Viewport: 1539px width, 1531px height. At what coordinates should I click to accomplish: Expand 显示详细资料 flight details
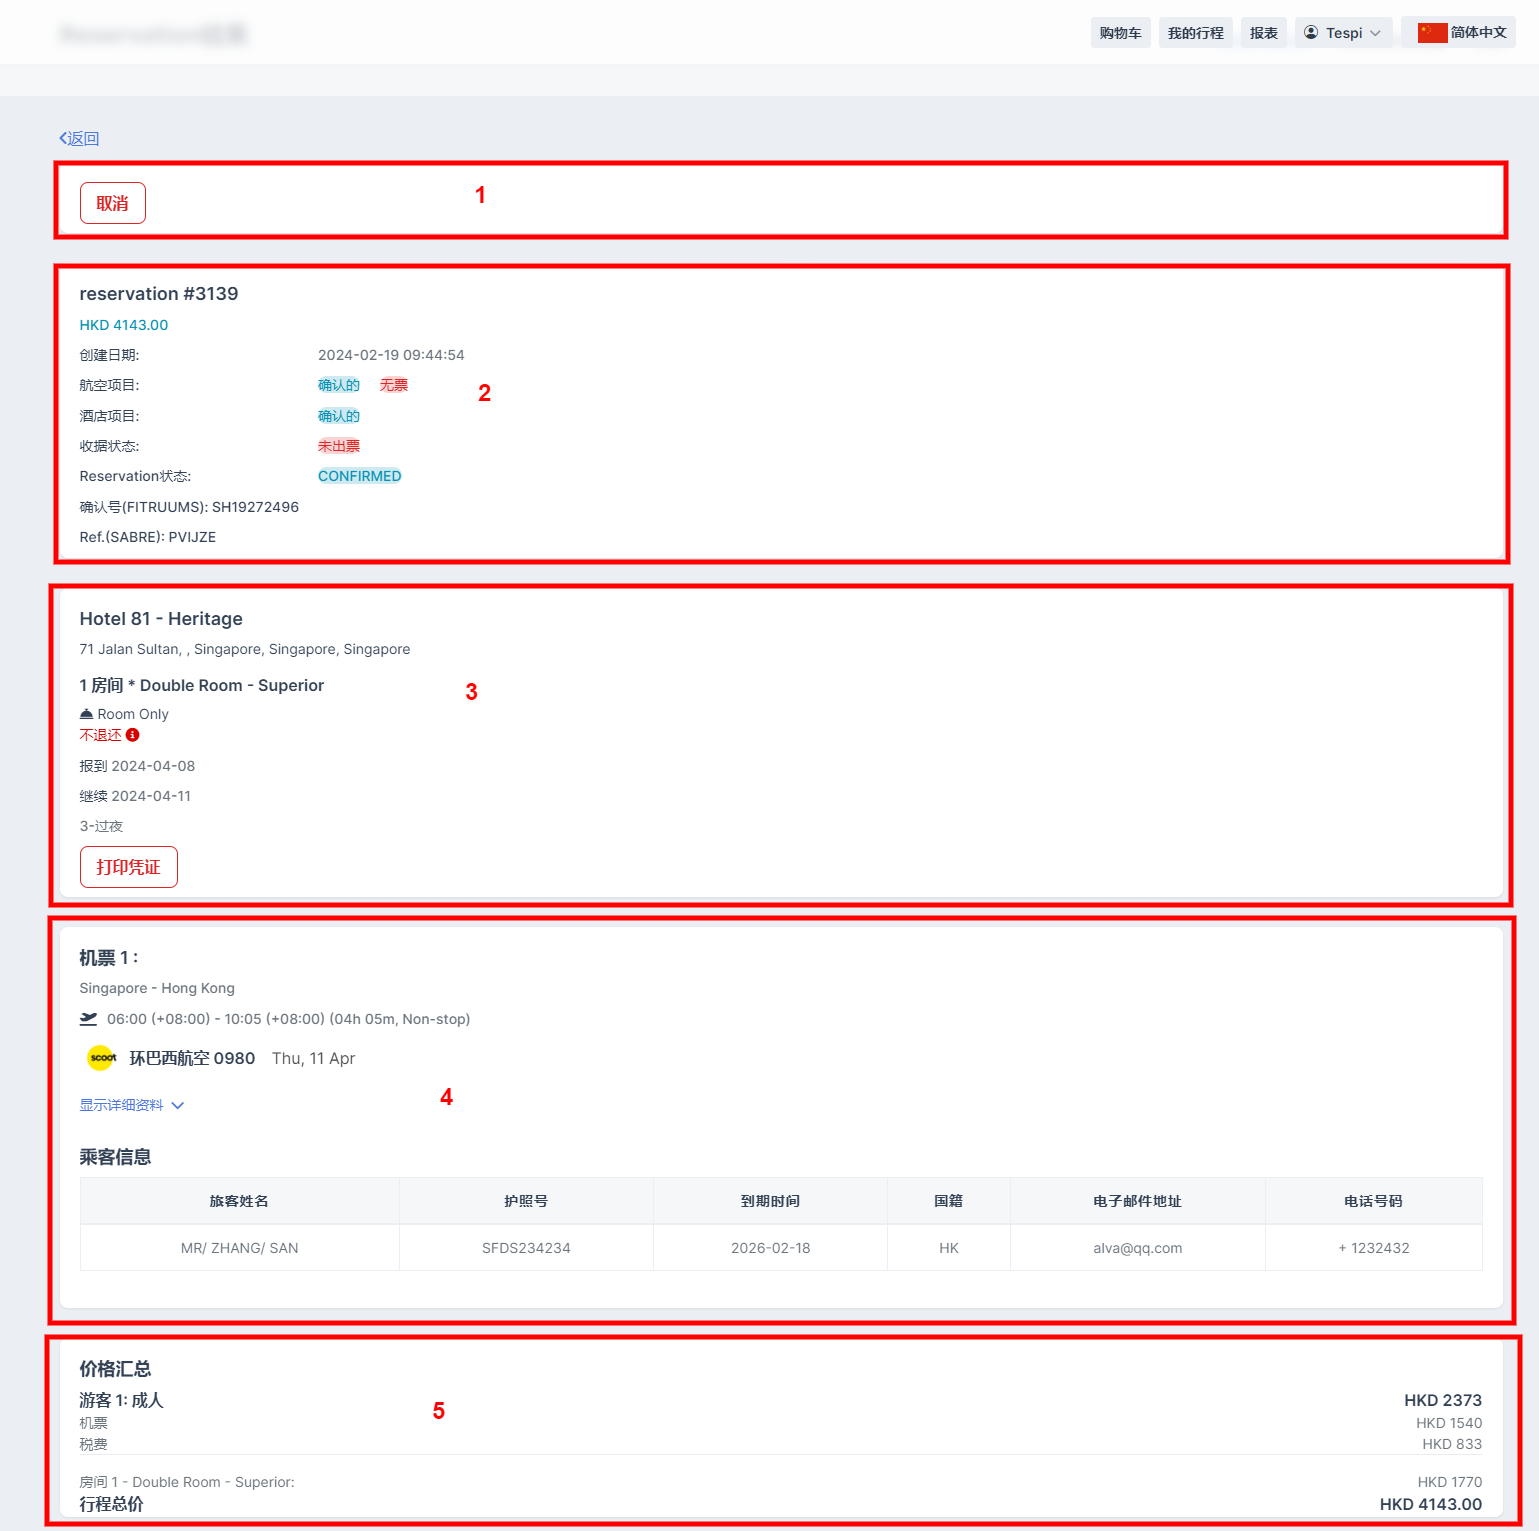tap(132, 1105)
